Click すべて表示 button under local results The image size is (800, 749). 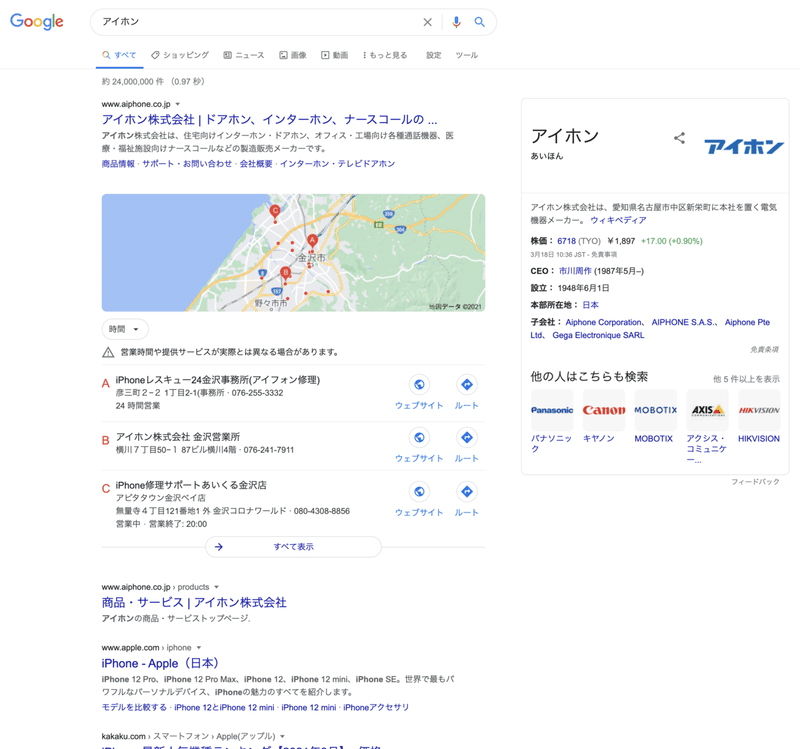293,547
